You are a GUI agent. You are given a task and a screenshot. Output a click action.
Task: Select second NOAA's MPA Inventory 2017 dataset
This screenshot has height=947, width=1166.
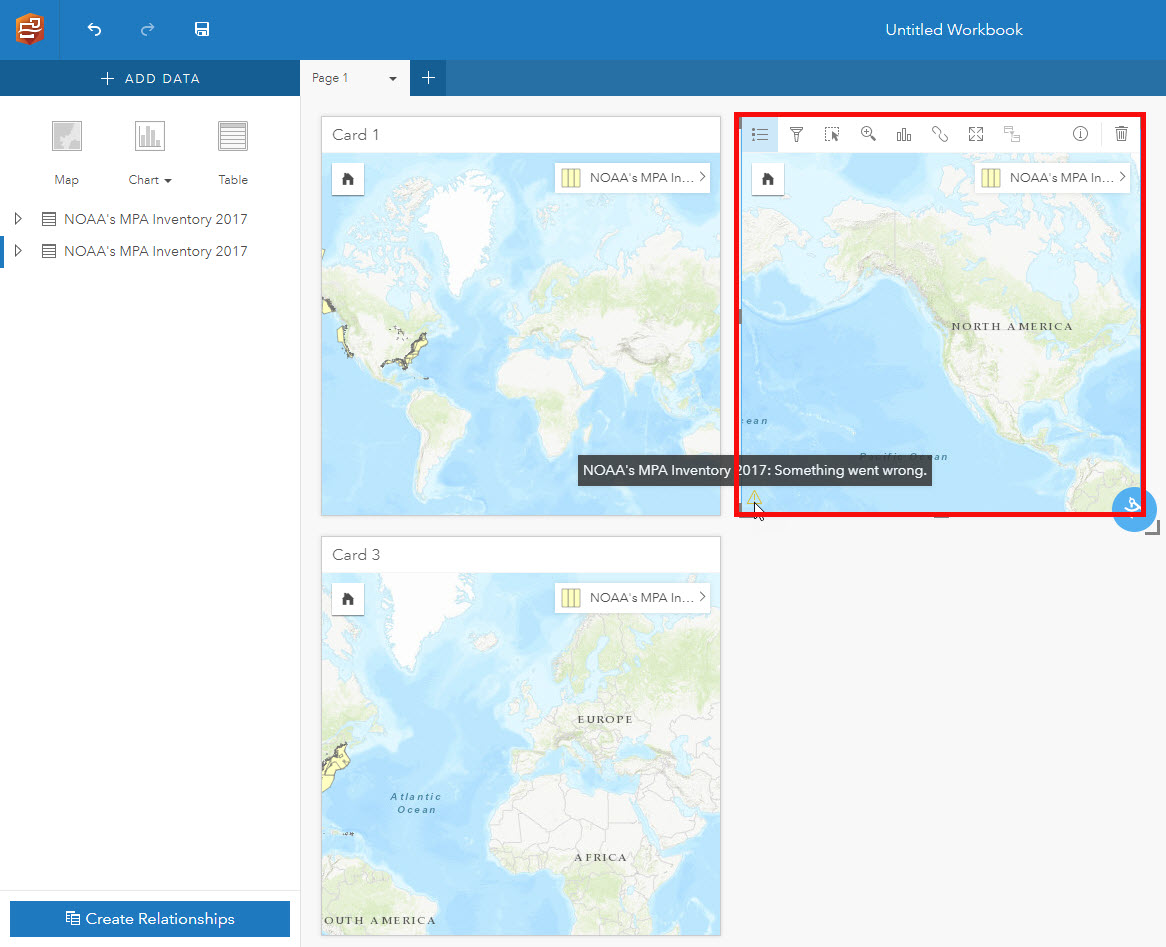[x=155, y=251]
